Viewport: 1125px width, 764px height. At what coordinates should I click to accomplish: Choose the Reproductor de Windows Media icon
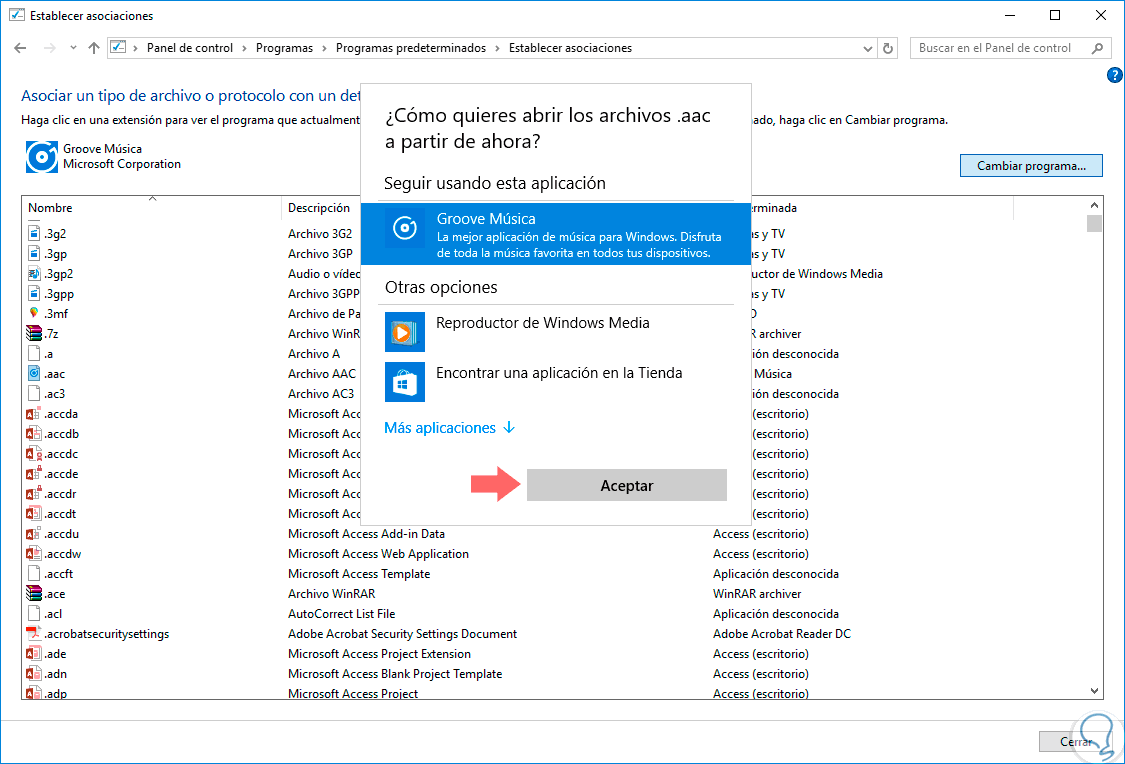click(x=405, y=332)
